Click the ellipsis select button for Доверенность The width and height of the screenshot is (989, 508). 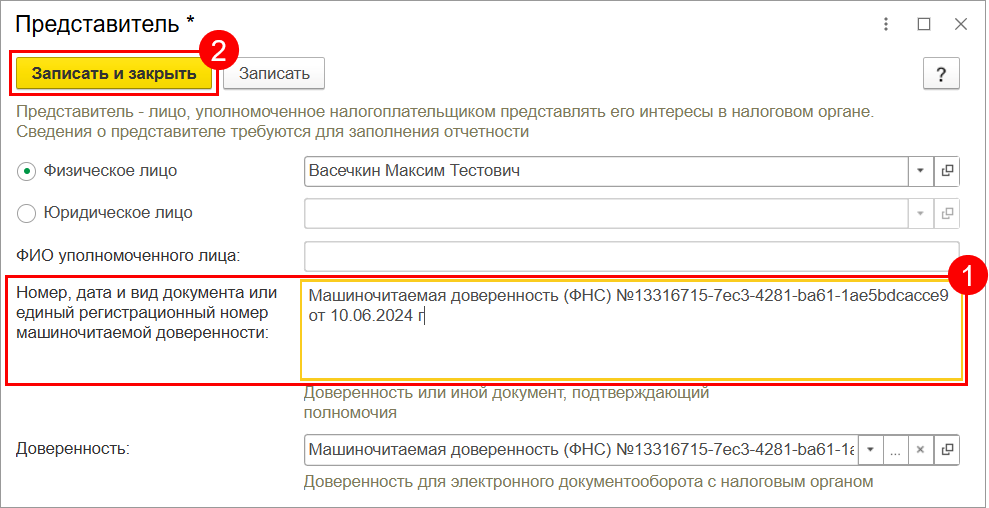point(895,449)
